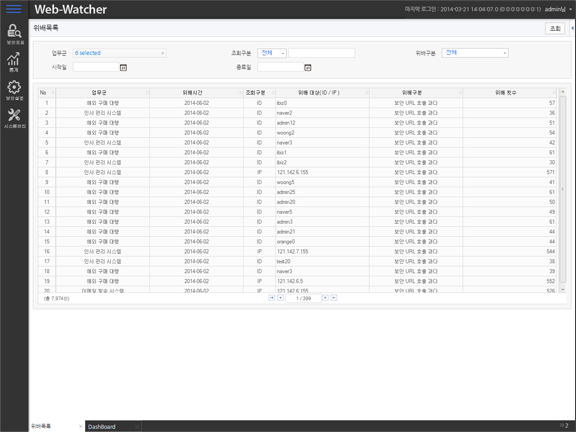Open the calendar picker beside the 시작일 field
This screenshot has height=432, width=576.
tap(123, 68)
